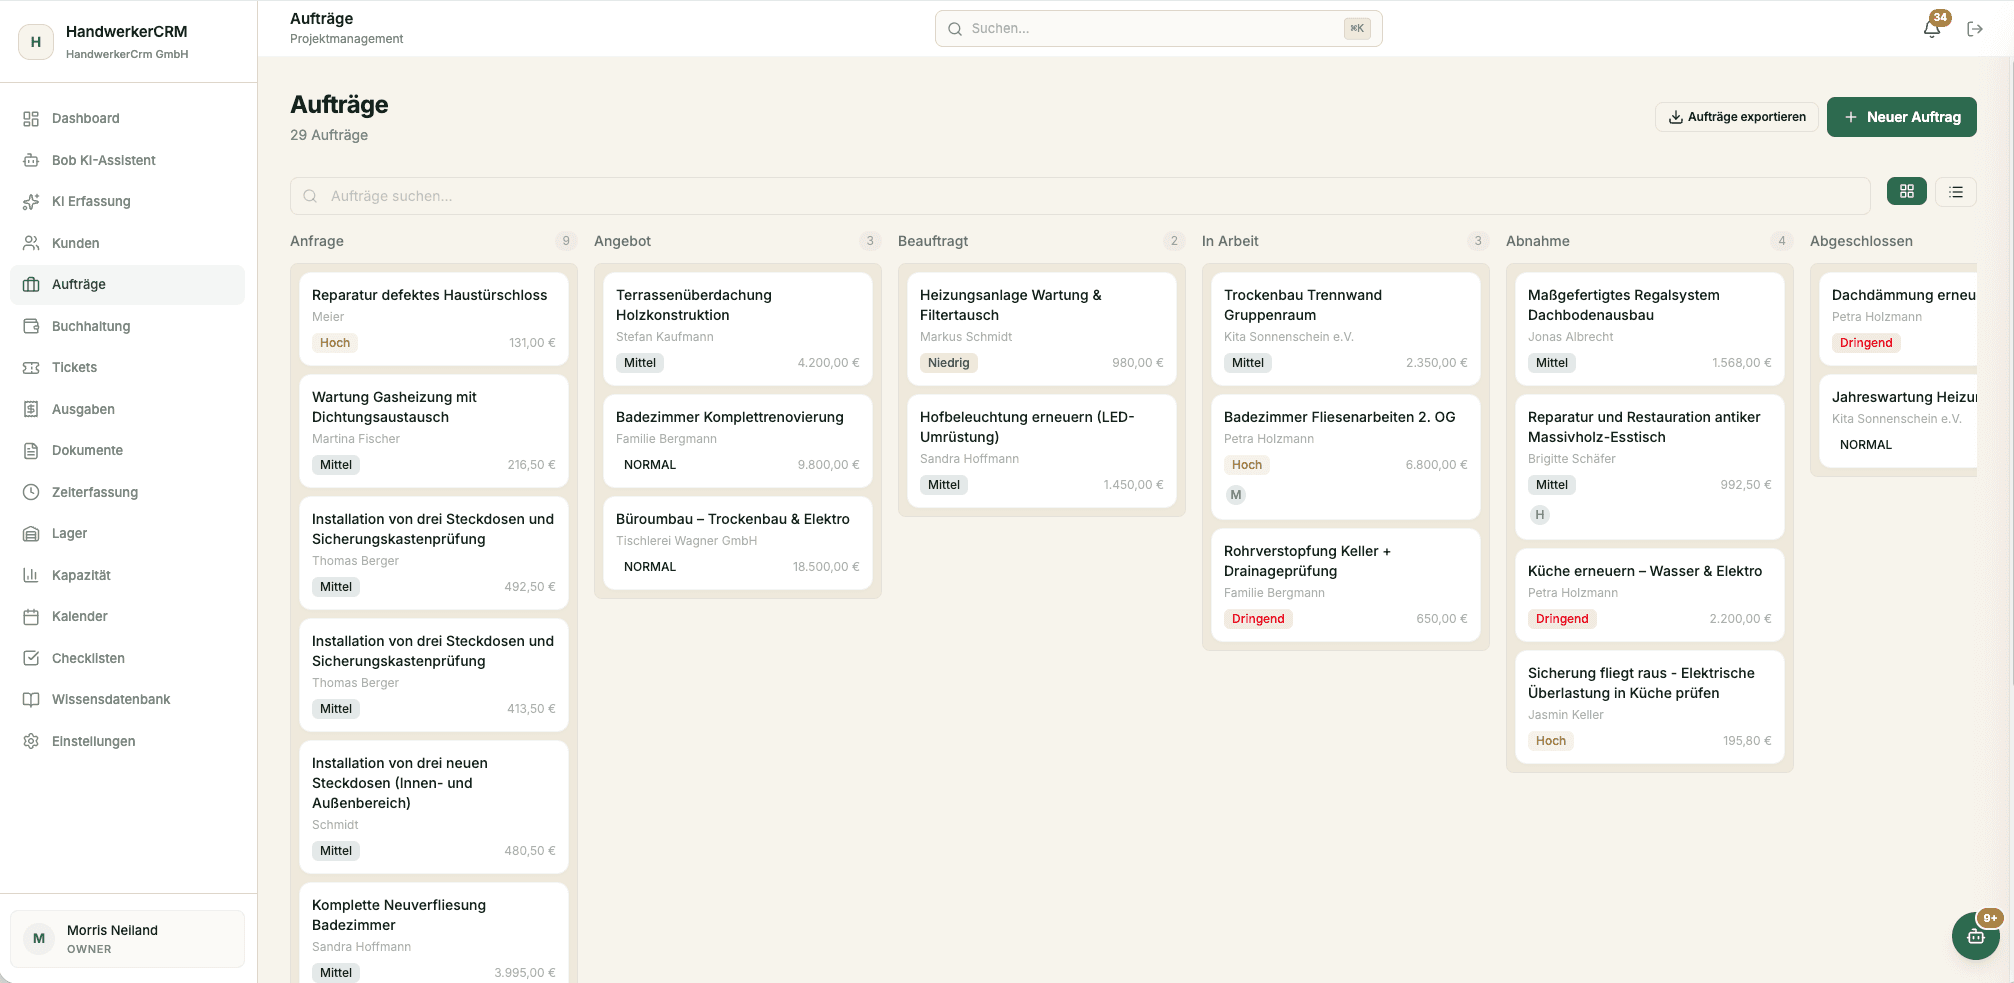Open Bob KI-Assistent robot icon
The width and height of the screenshot is (2014, 983).
pyautogui.click(x=31, y=160)
